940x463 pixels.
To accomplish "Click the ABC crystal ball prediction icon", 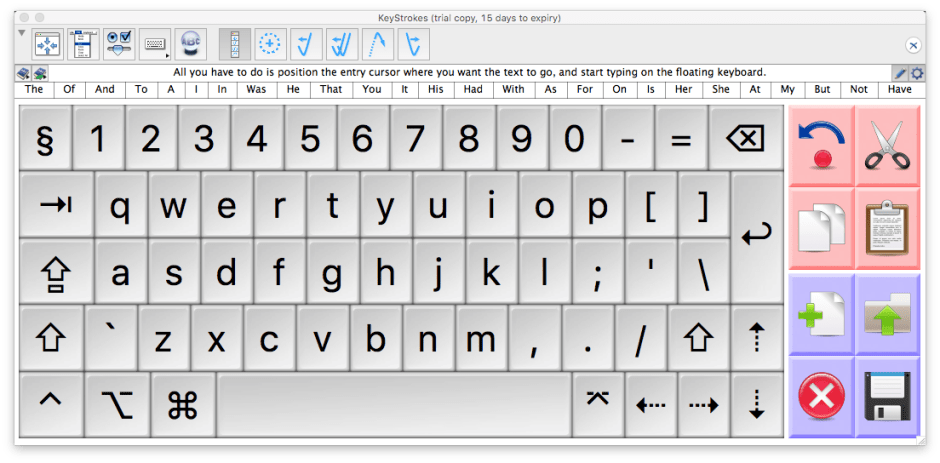I will (x=190, y=44).
